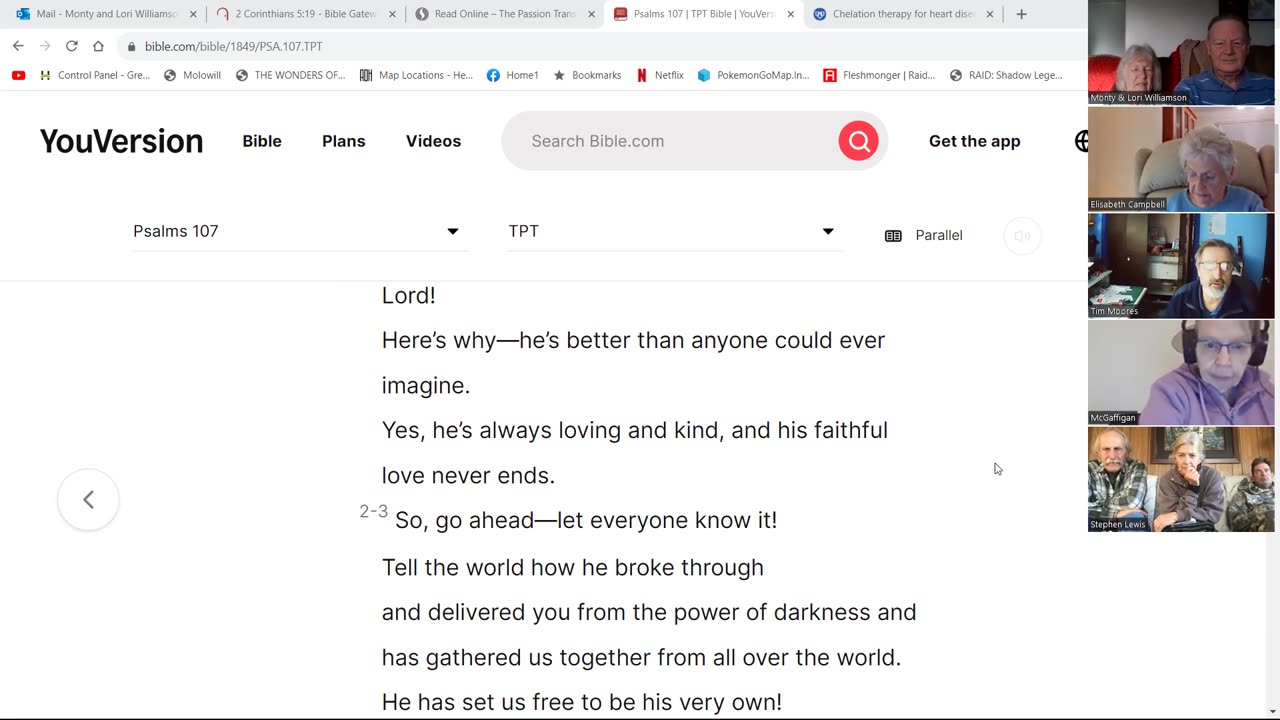Select McGaffigan video tile

pyautogui.click(x=1181, y=372)
